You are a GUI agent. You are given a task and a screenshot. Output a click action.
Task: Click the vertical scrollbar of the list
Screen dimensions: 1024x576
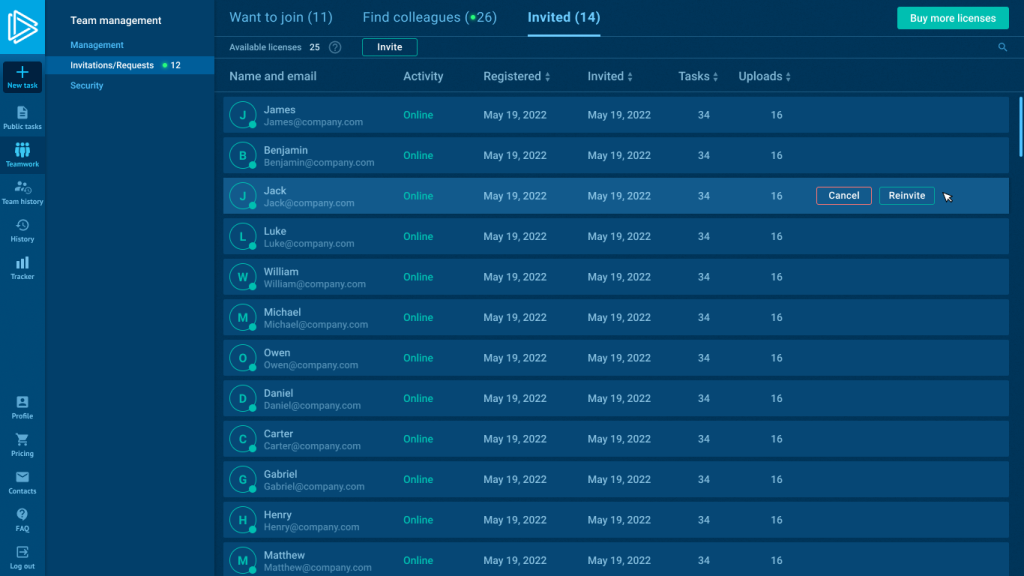point(1020,125)
